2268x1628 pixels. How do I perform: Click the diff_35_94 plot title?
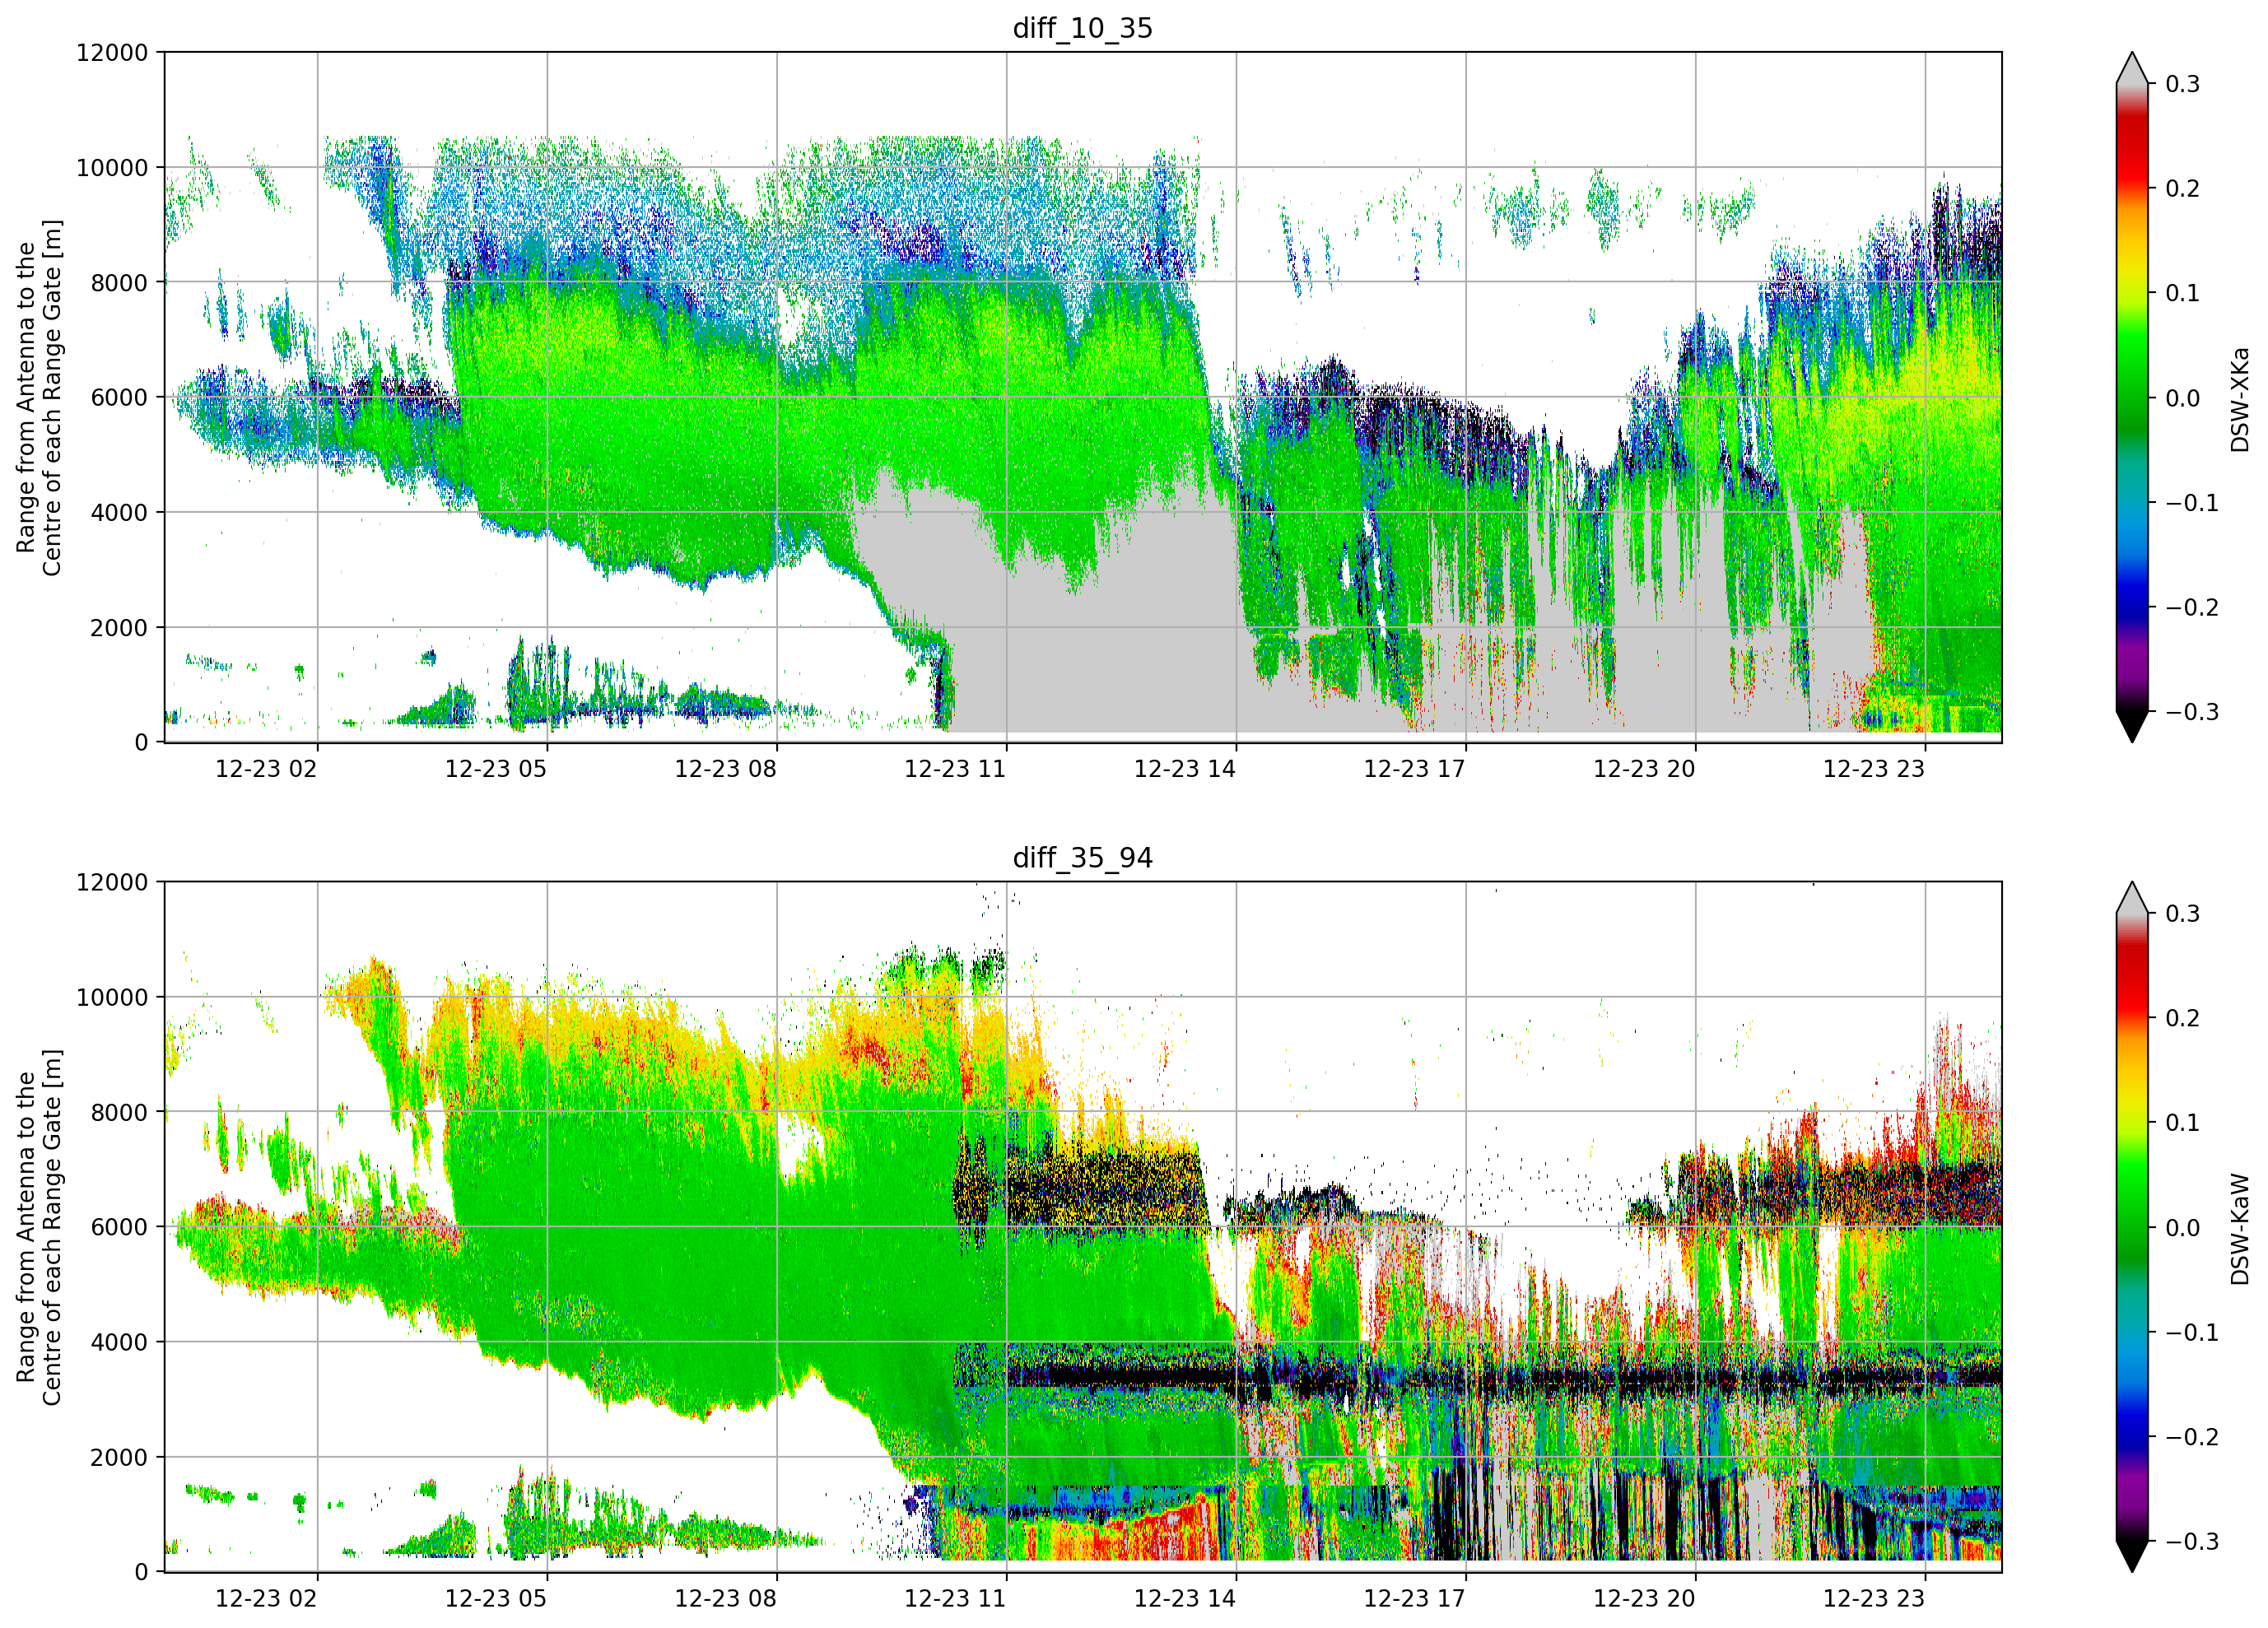pyautogui.click(x=1082, y=858)
